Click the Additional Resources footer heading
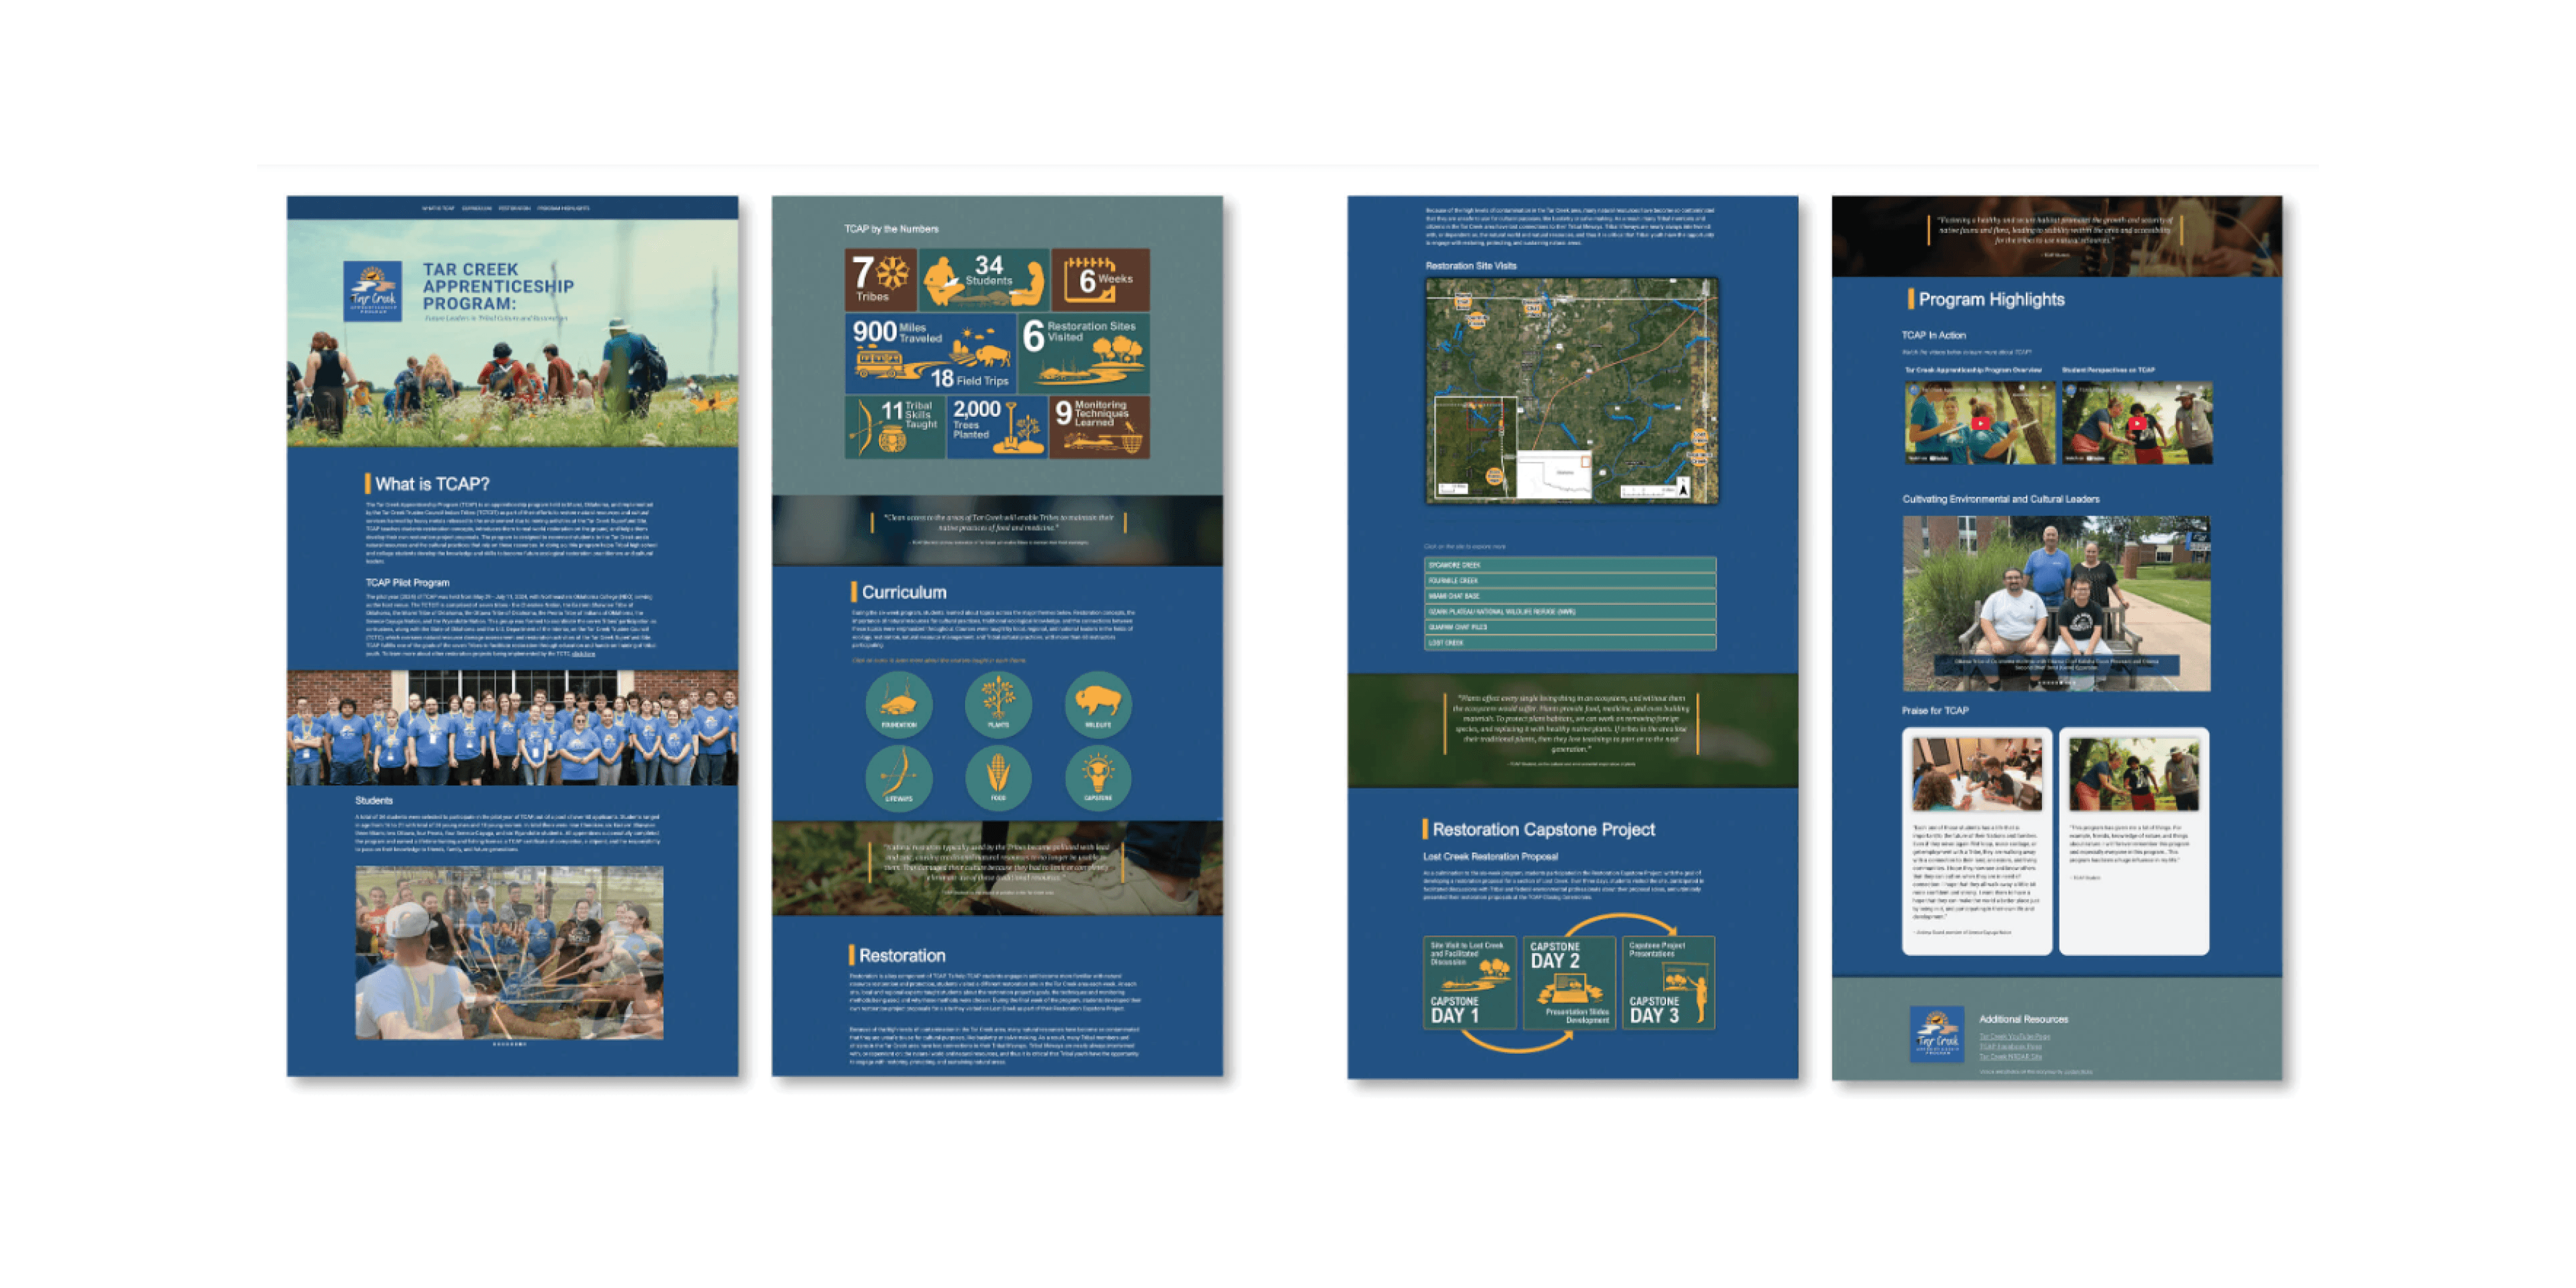The image size is (2576, 1288). click(2023, 1019)
